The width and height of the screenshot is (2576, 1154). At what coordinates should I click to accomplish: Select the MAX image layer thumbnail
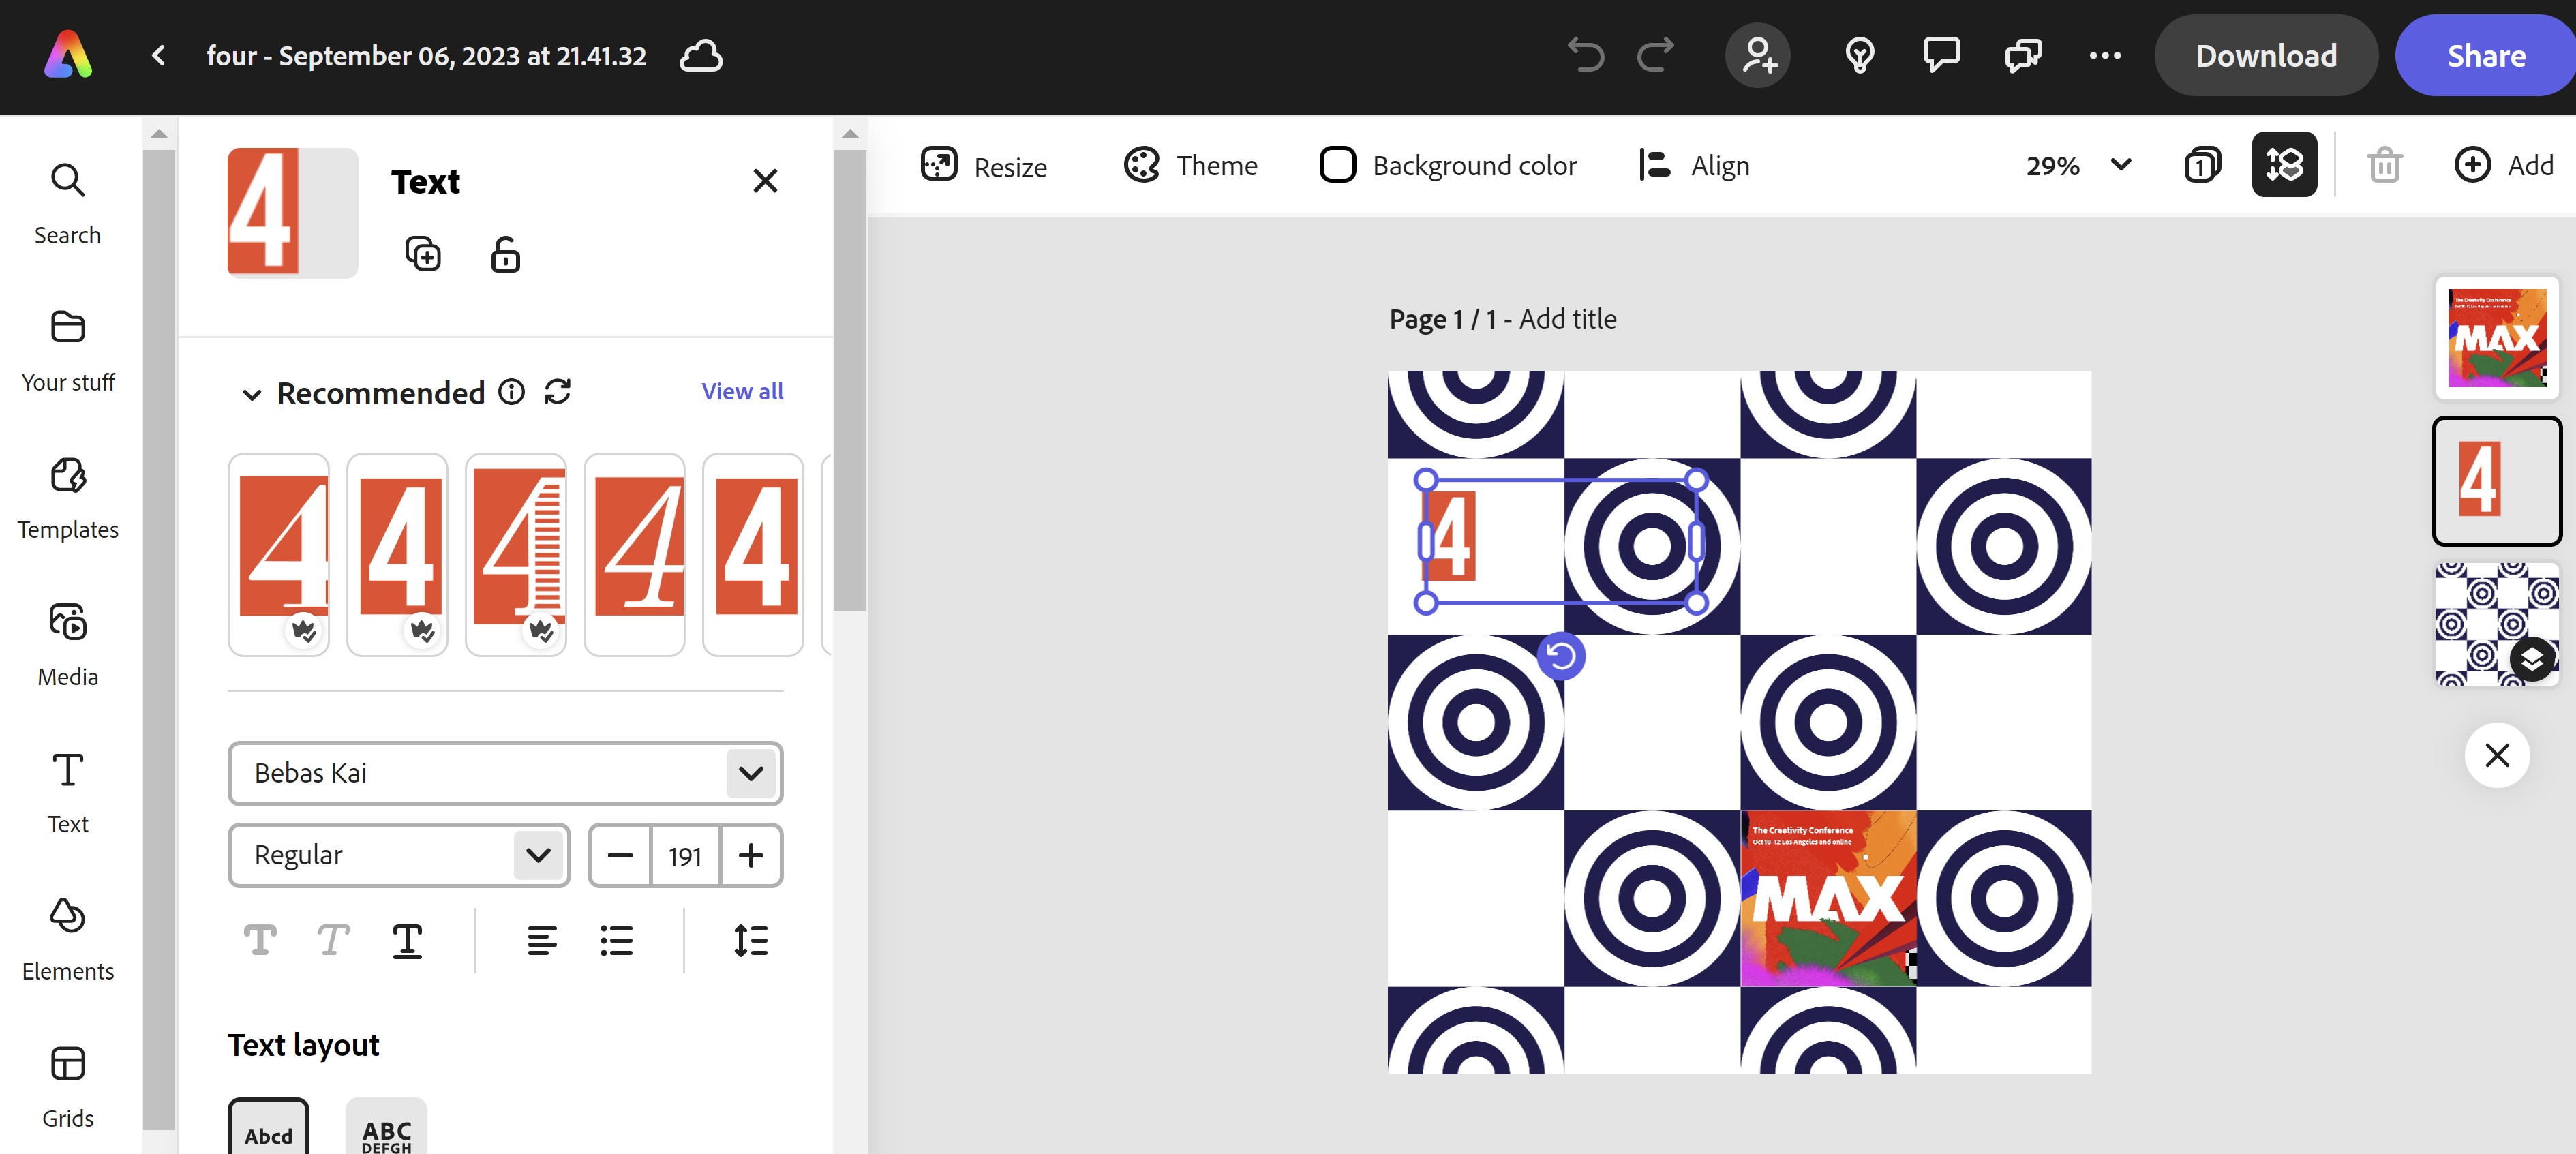point(2497,338)
